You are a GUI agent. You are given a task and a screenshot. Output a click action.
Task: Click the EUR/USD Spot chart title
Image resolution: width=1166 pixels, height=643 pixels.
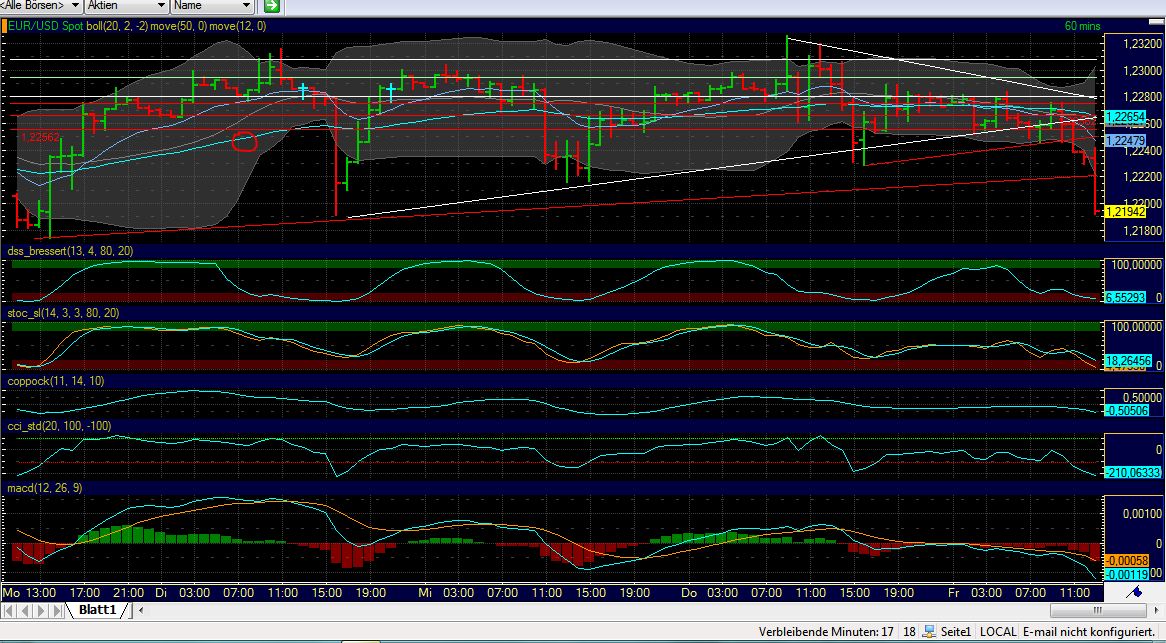coord(46,26)
